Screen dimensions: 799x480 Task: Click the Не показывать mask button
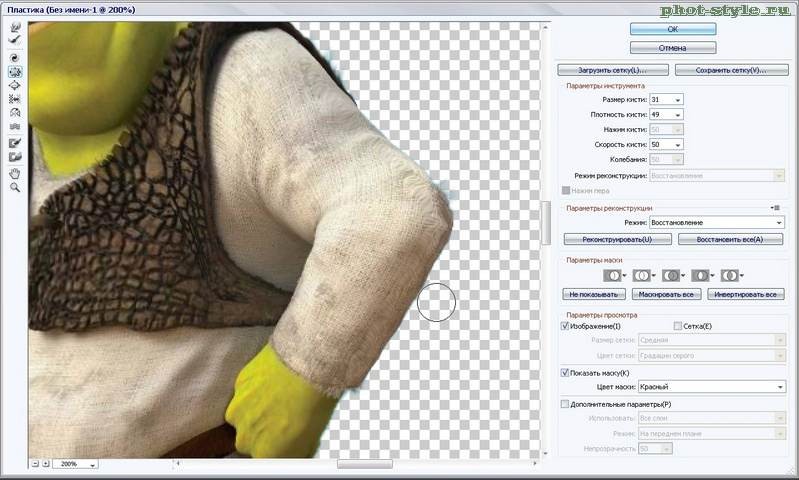(x=594, y=295)
